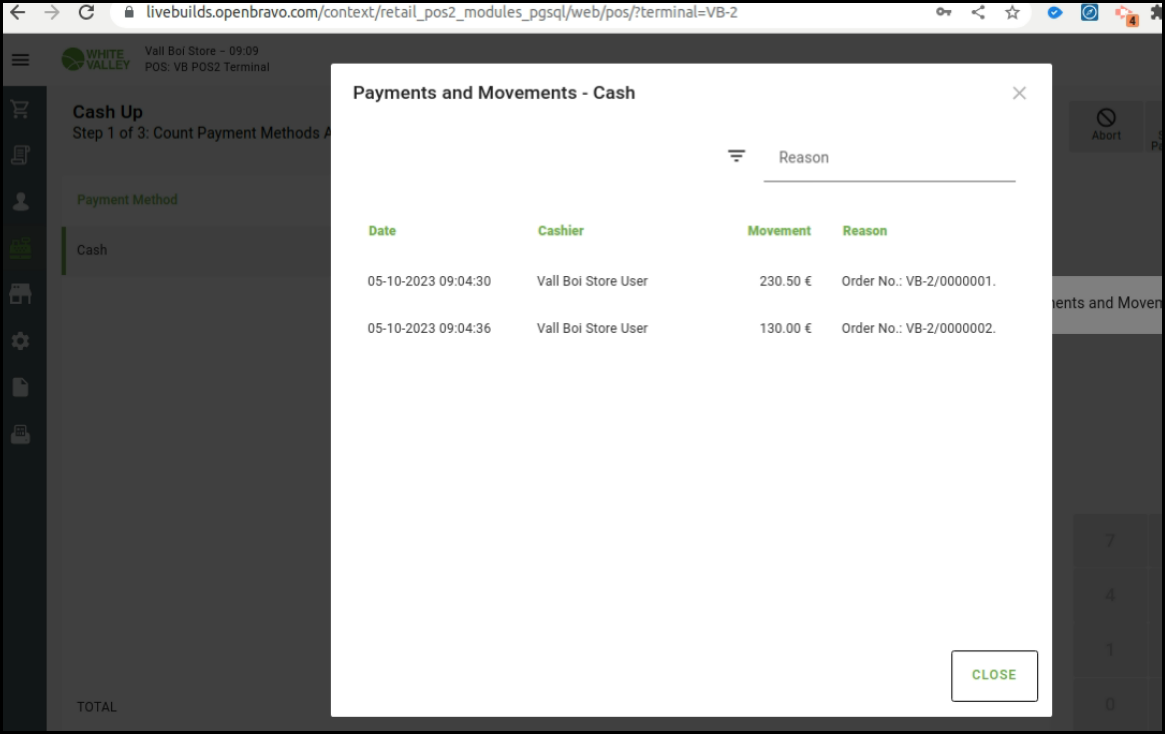
Task: Click the extension icon with badge 4
Action: (1126, 14)
